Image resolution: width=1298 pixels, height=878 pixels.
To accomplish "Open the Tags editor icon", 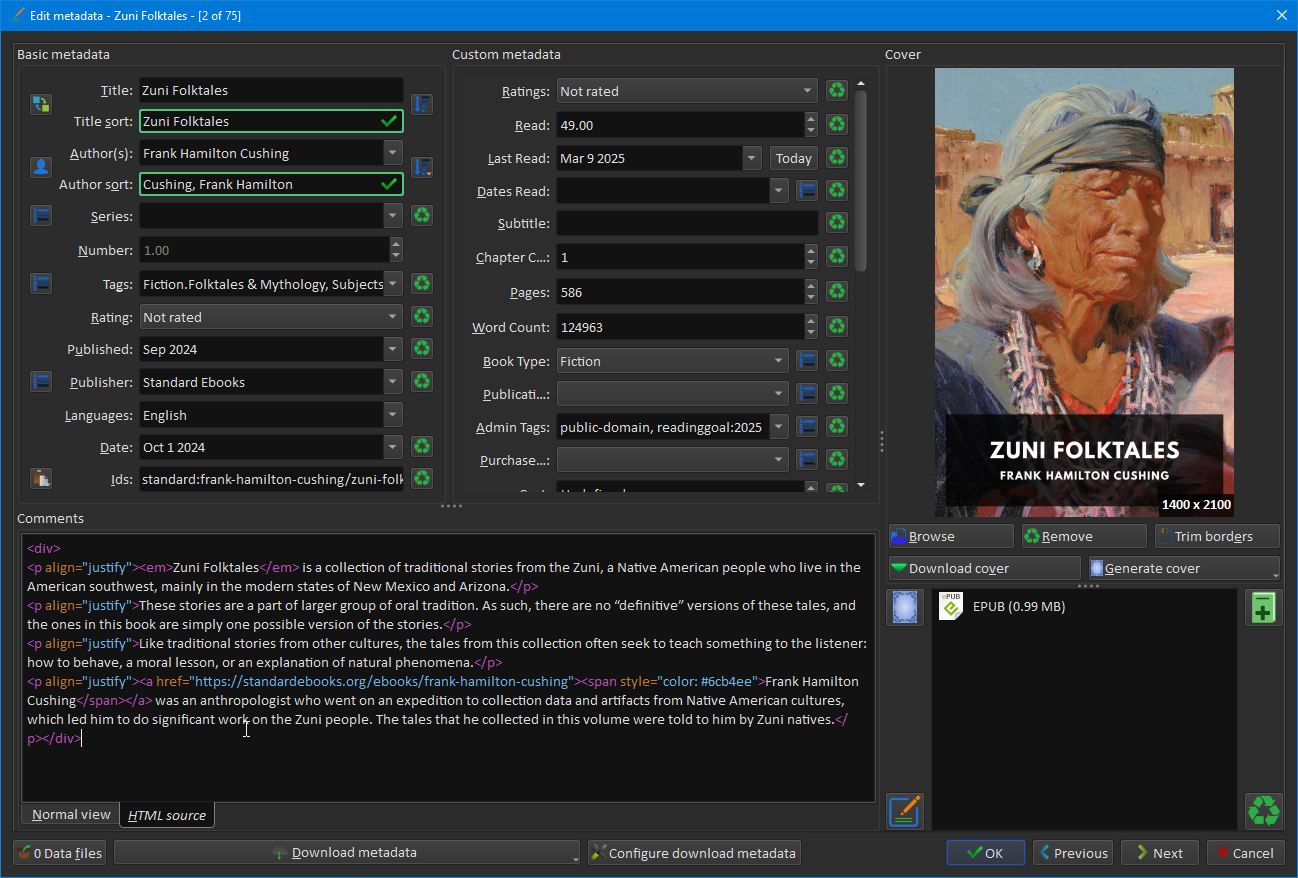I will tap(41, 284).
